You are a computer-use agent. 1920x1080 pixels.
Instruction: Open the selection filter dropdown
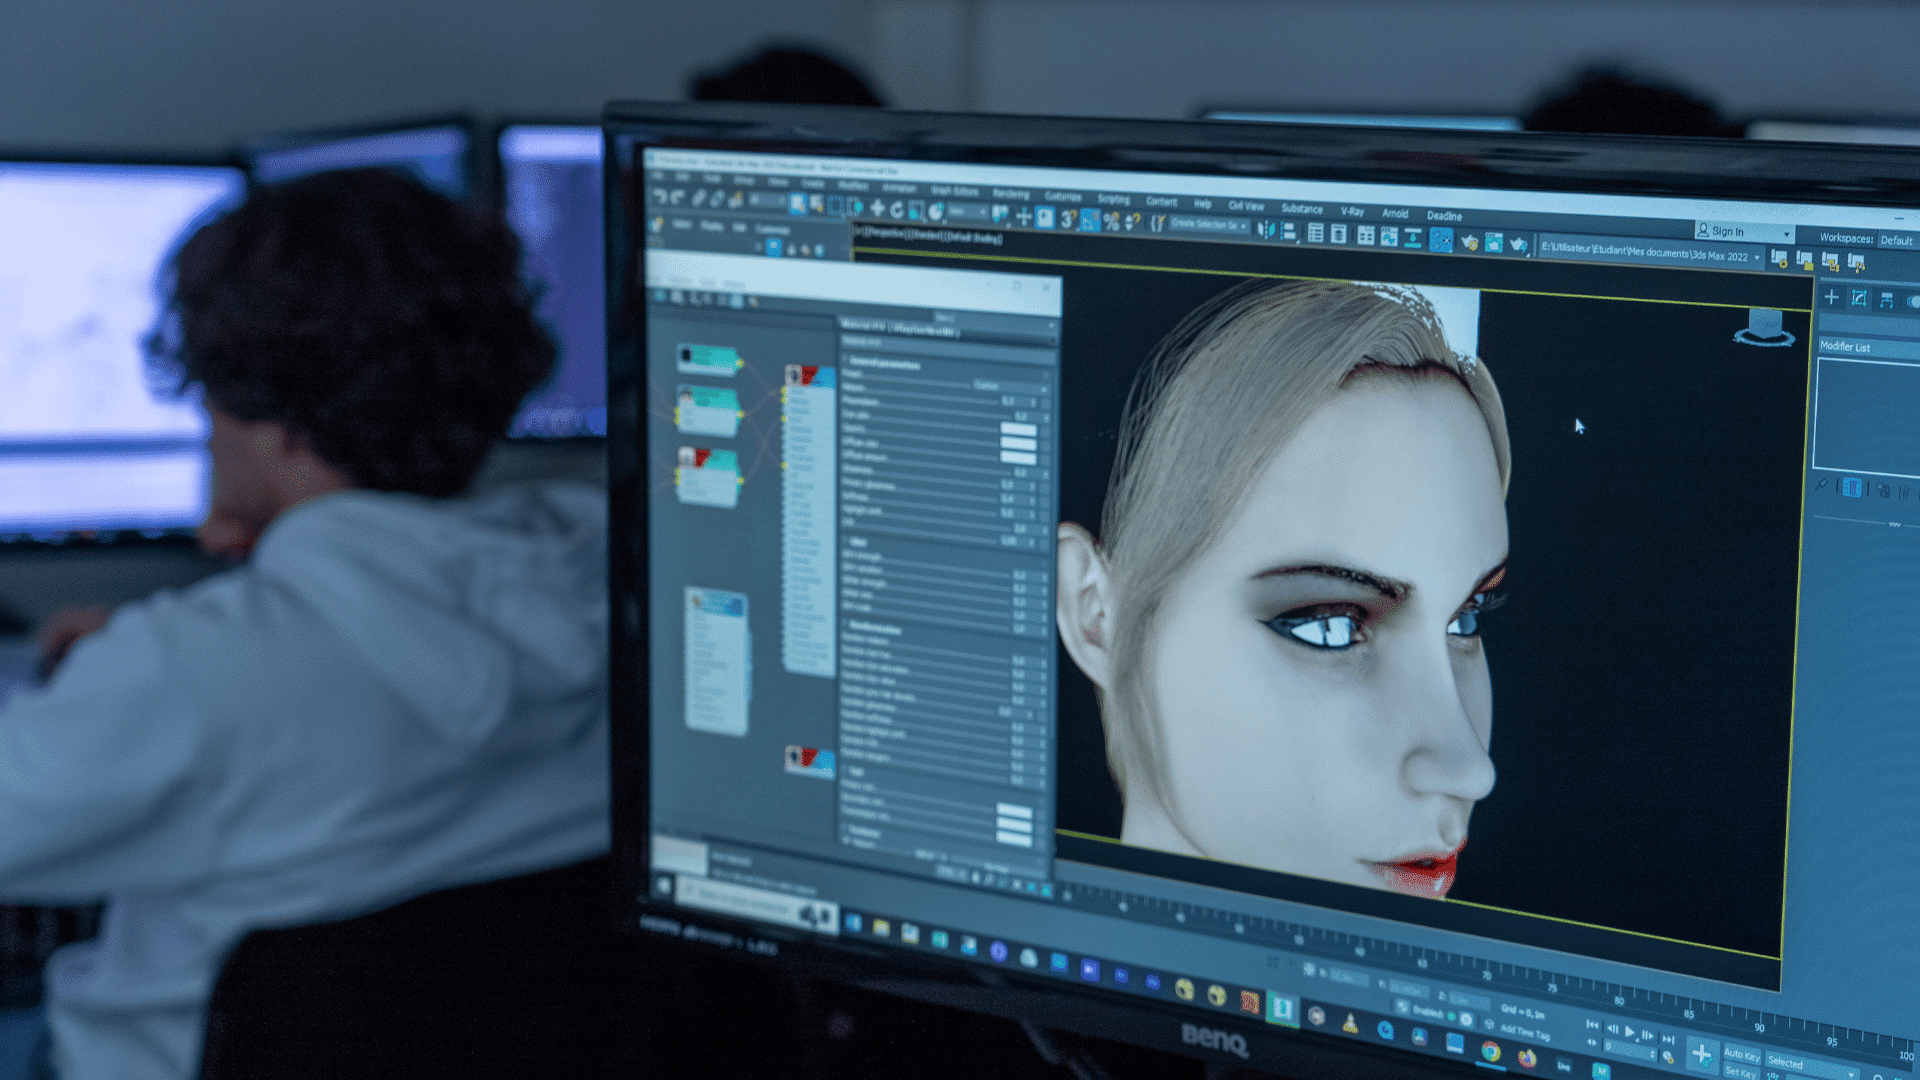coord(766,201)
